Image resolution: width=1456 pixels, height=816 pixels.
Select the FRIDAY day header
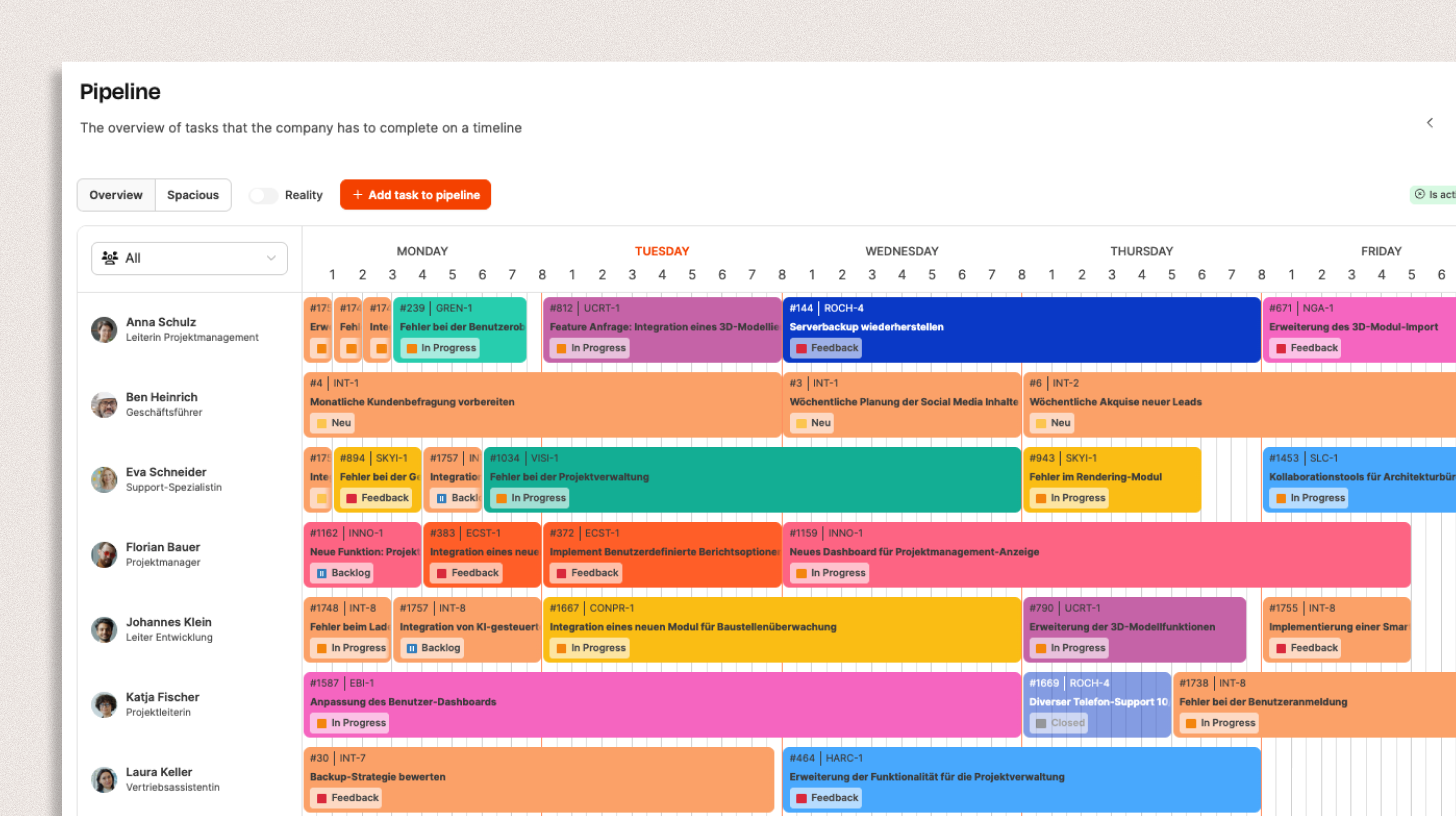pos(1381,251)
